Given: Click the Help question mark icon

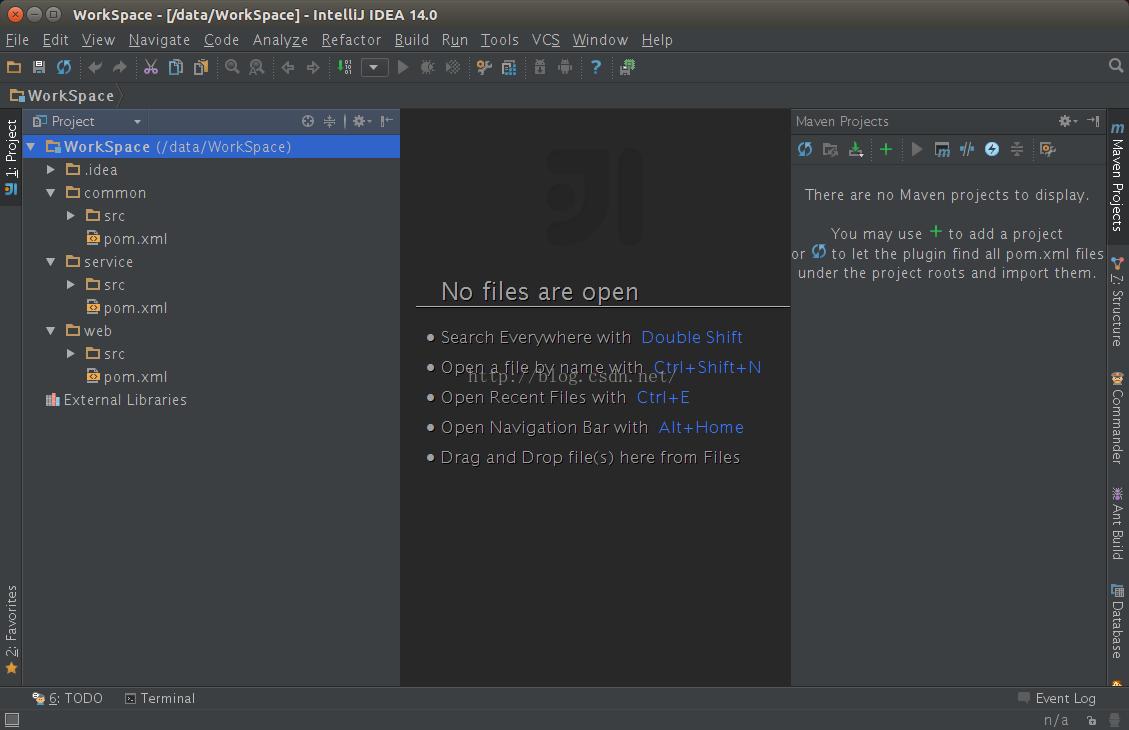Looking at the screenshot, I should coord(596,67).
